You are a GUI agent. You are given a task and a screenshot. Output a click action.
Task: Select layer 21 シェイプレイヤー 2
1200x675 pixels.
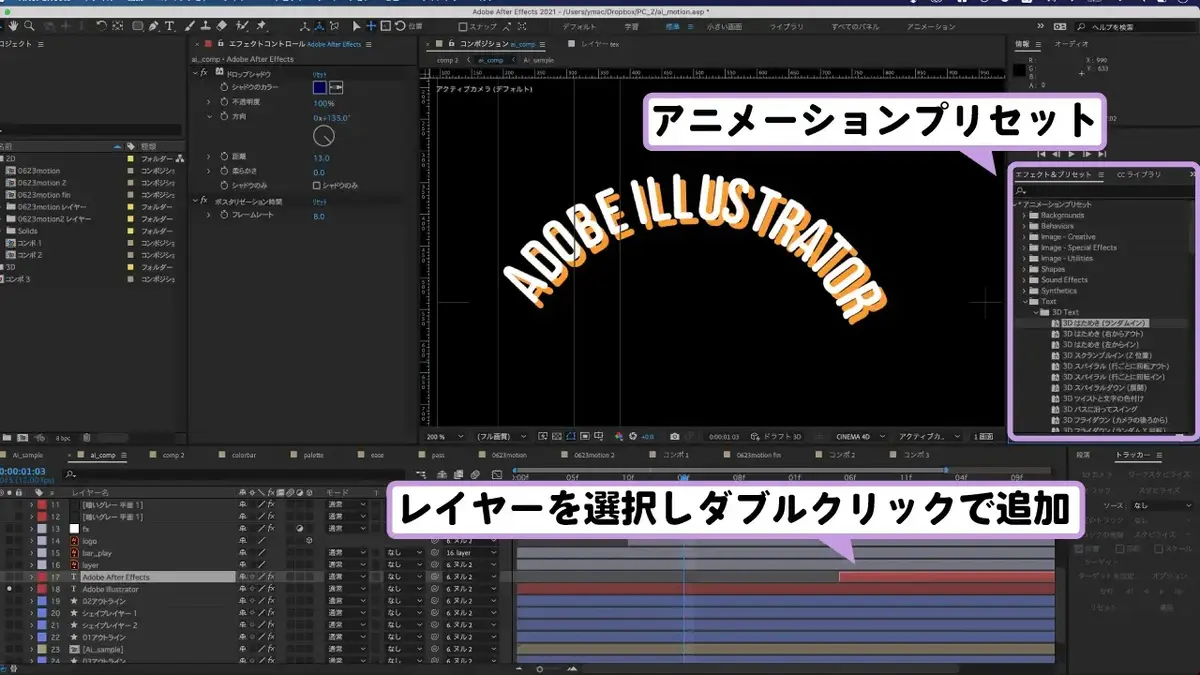pos(110,625)
